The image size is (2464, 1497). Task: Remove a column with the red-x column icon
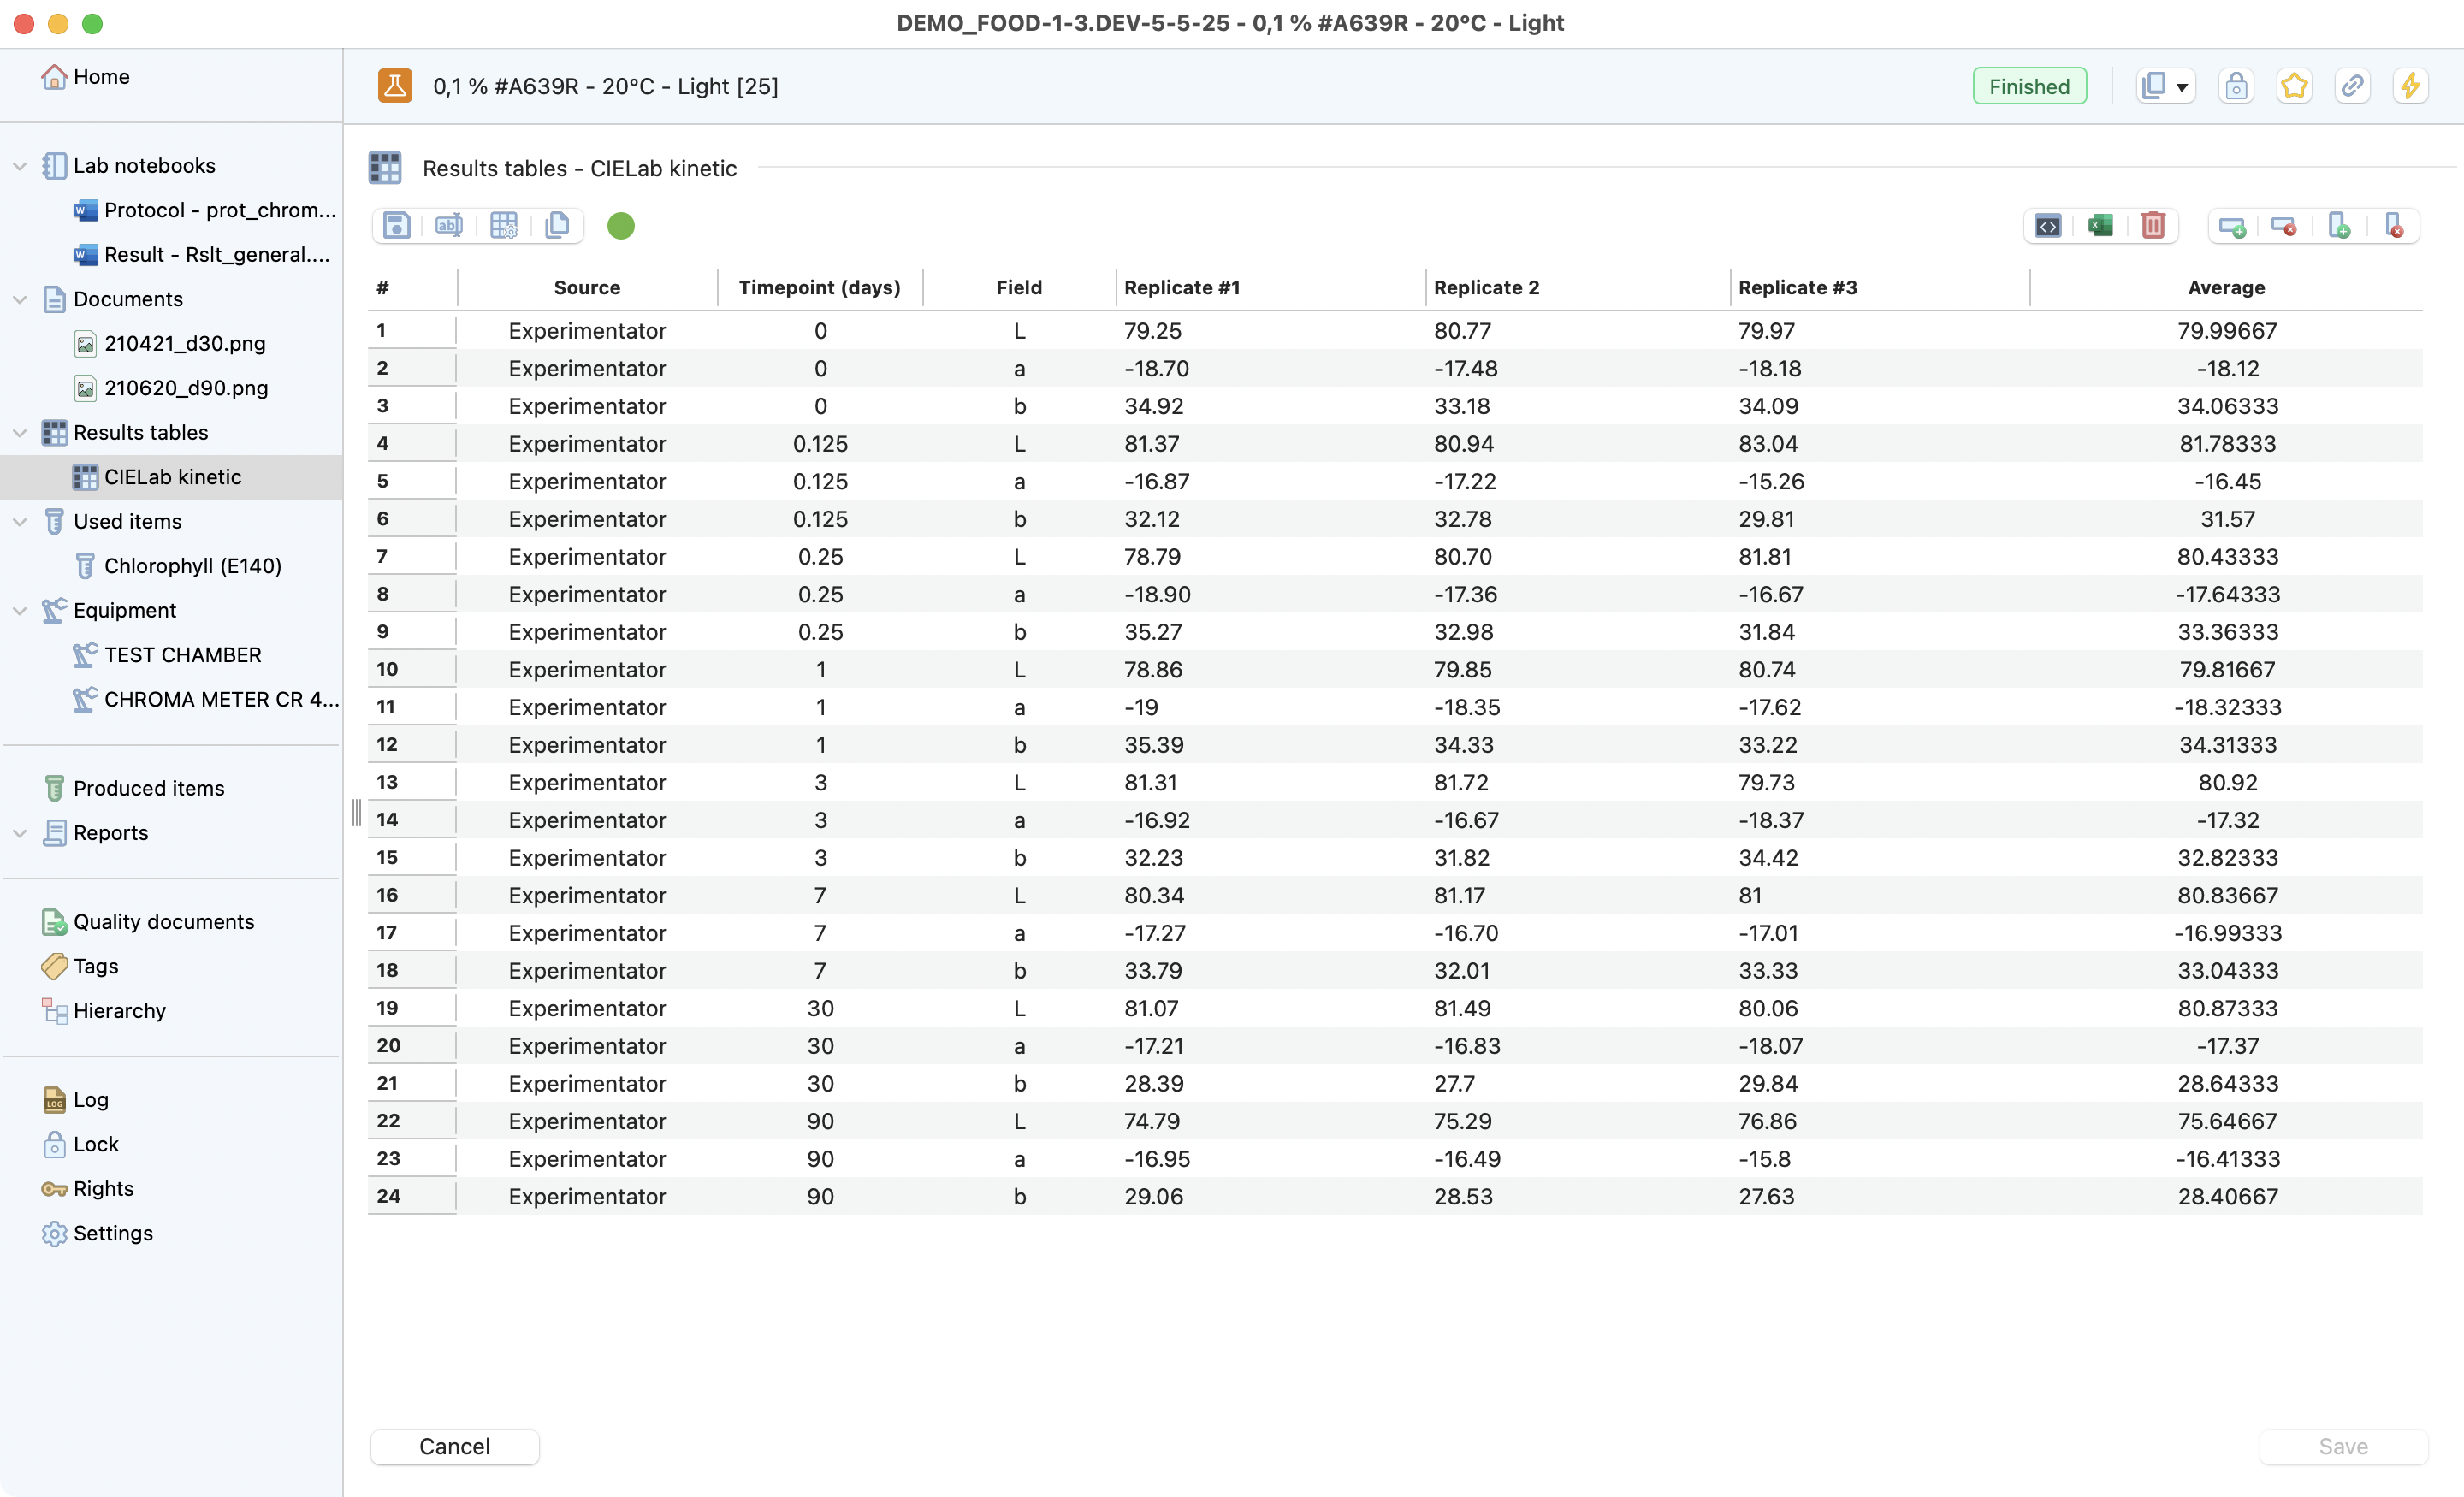click(x=2393, y=227)
